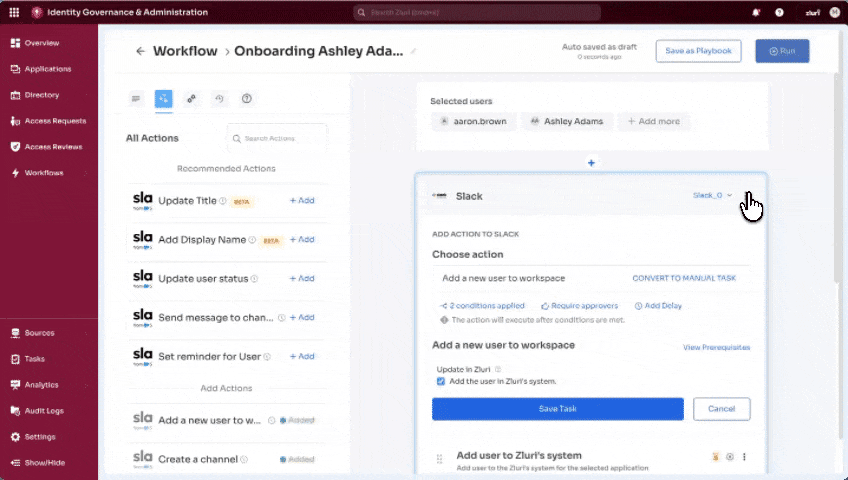Click info icon beside Update in Zluri
Viewport: 848px width, 480px height.
click(498, 370)
